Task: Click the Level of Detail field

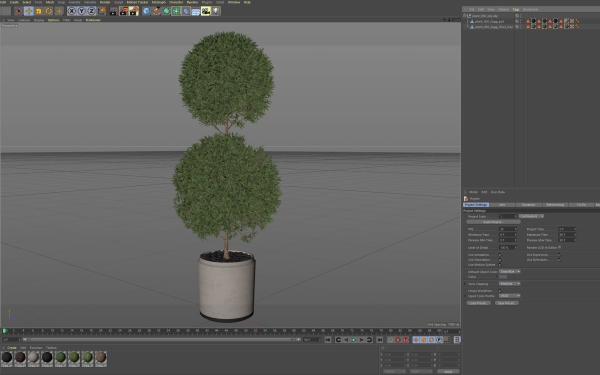Action: point(508,248)
